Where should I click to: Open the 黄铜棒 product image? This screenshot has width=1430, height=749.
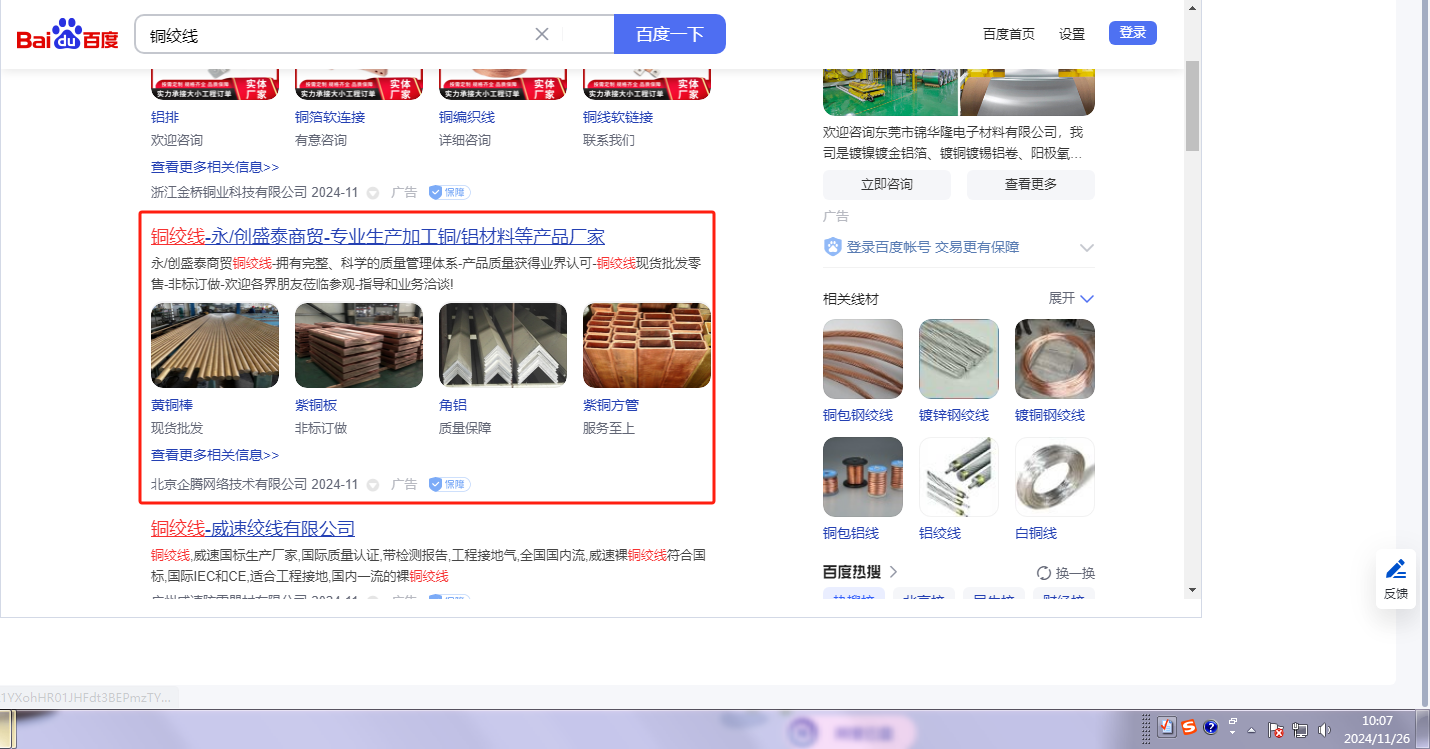click(x=215, y=345)
